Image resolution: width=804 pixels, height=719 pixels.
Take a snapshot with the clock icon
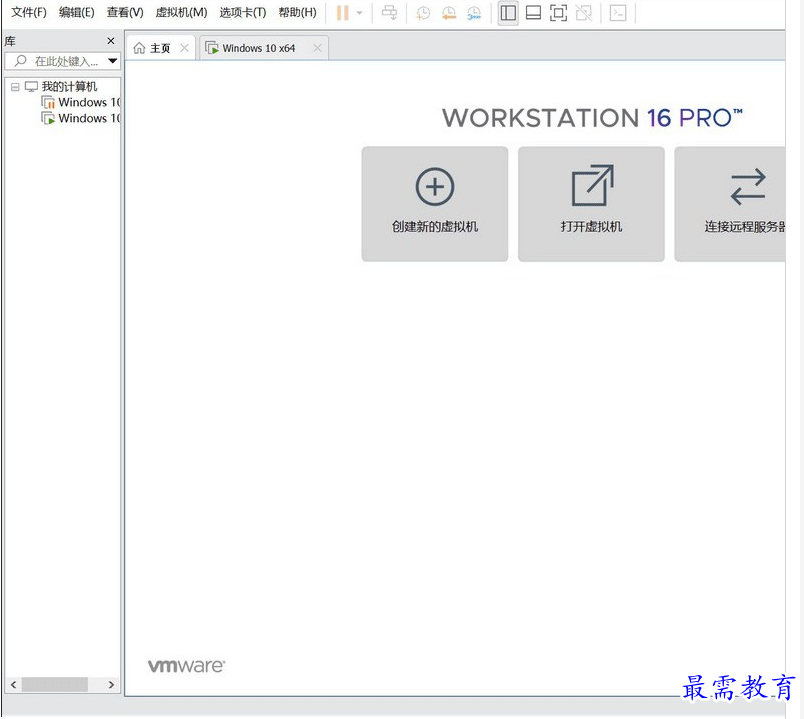tap(423, 13)
